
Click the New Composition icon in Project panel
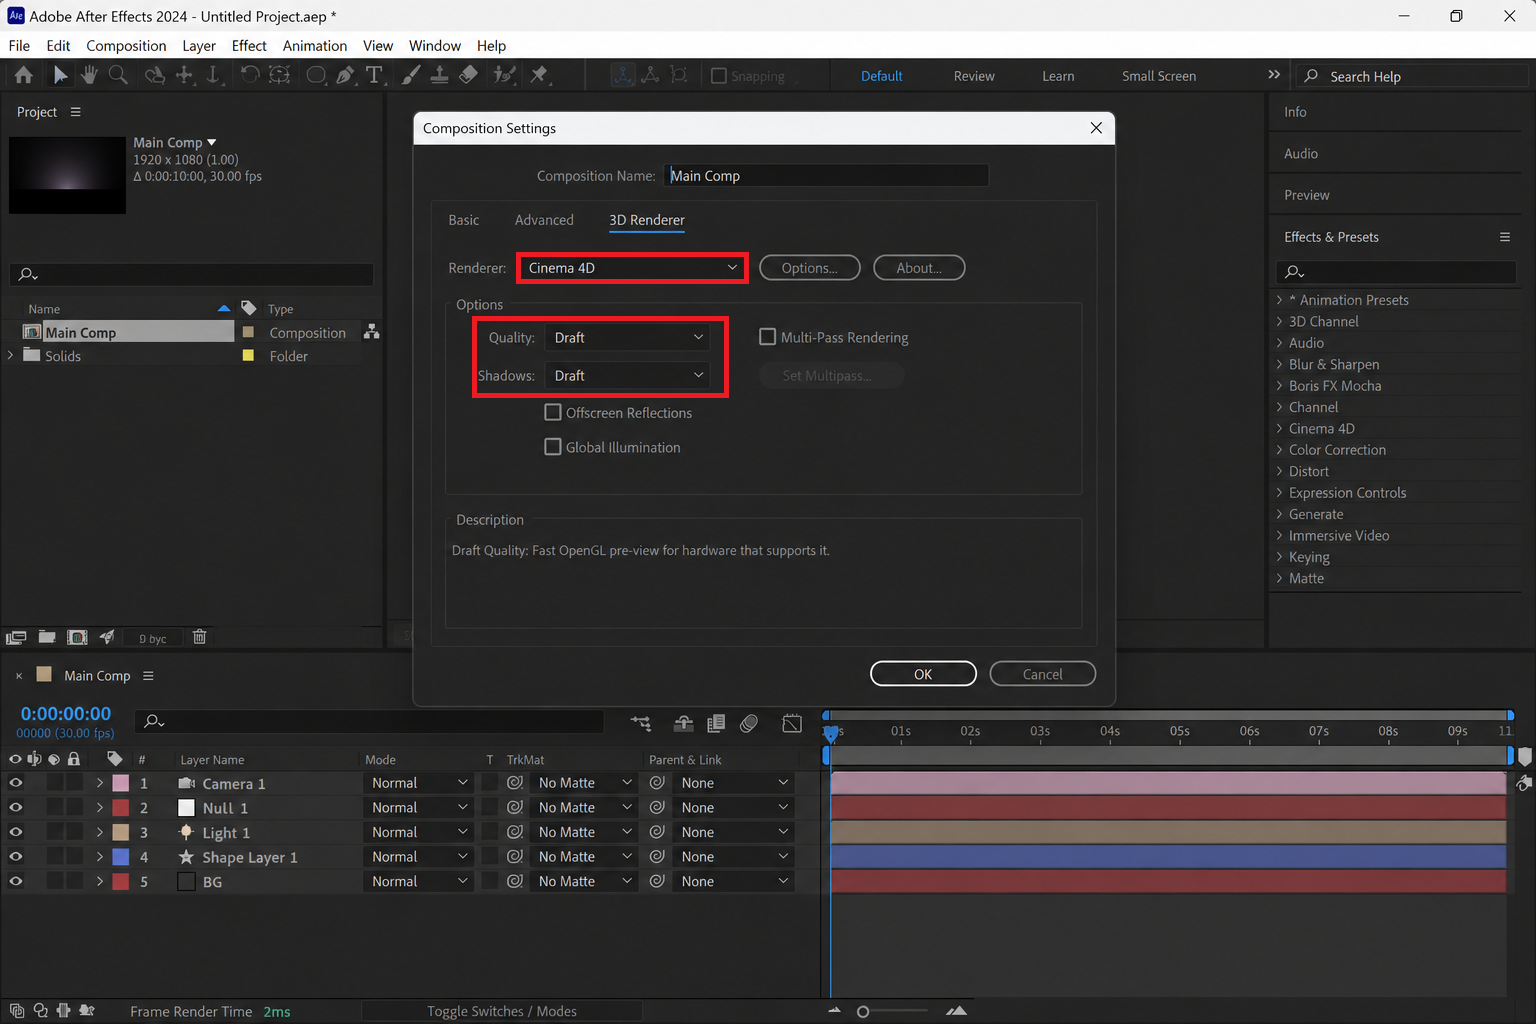(x=77, y=637)
